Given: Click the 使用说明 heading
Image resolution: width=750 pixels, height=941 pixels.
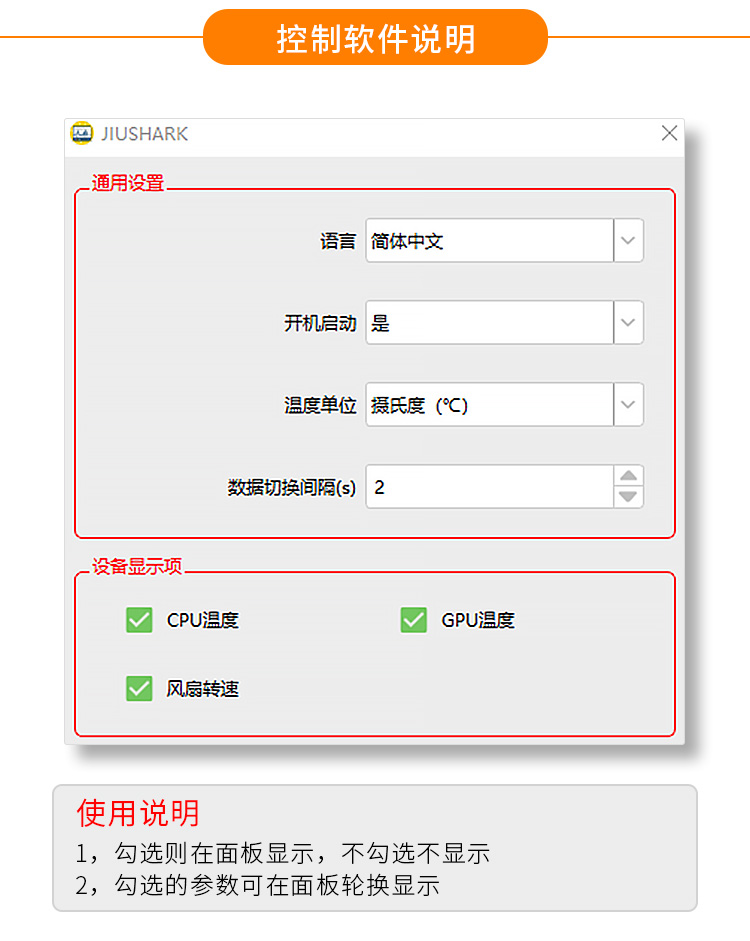Looking at the screenshot, I should 137,814.
